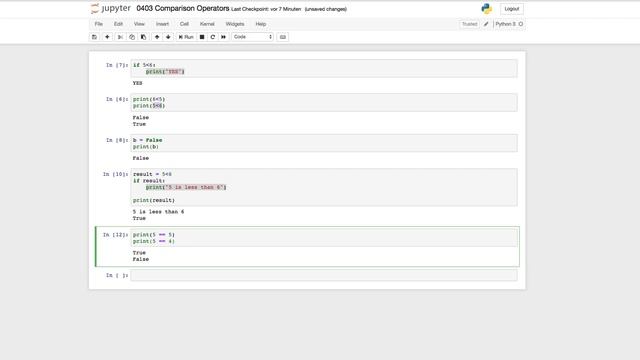
Task: Open the Widgets menu
Action: point(235,24)
